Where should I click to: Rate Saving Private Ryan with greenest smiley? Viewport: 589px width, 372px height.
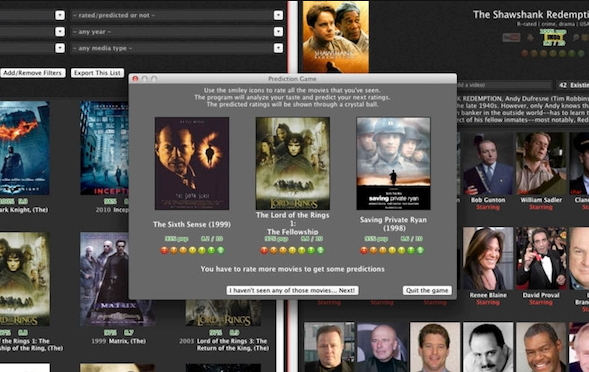click(420, 250)
